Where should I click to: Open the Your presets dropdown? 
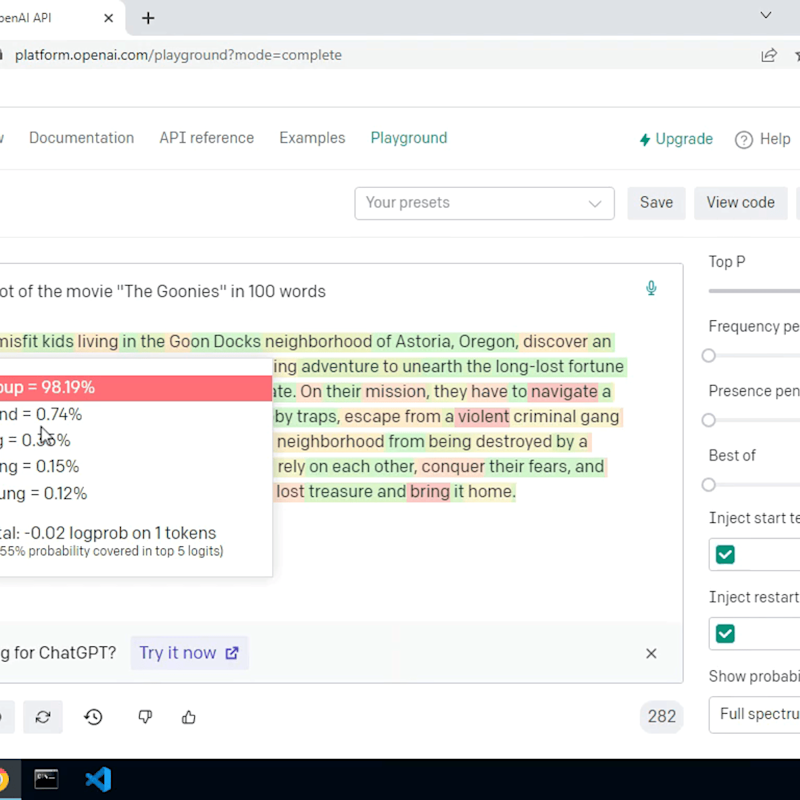click(x=484, y=203)
